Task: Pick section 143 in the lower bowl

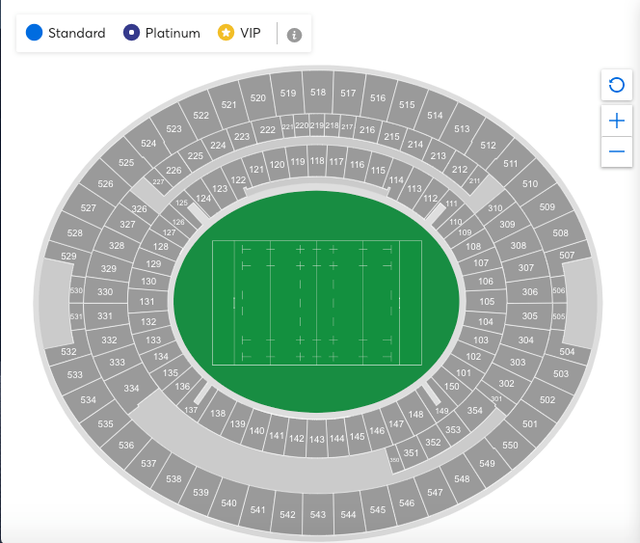Action: 317,439
